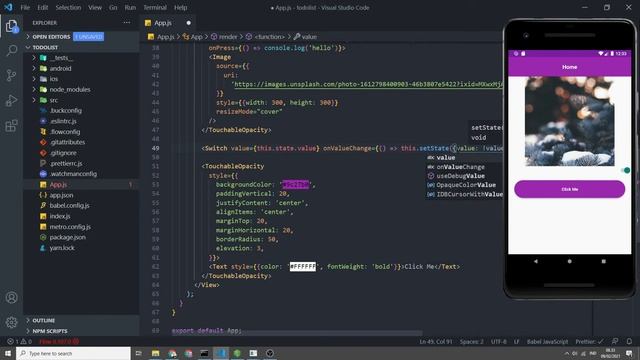Collapse the TODOLIST project section
Image resolution: width=640 pixels, height=360 pixels.
pos(45,47)
